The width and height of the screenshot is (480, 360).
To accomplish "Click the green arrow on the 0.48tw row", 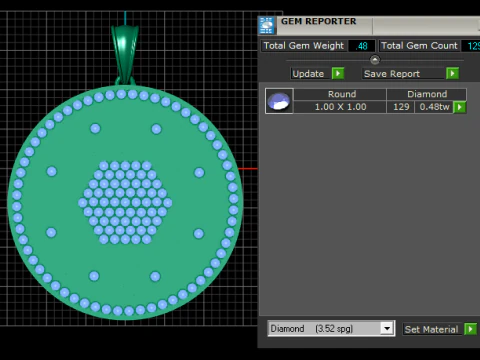I will [460, 107].
